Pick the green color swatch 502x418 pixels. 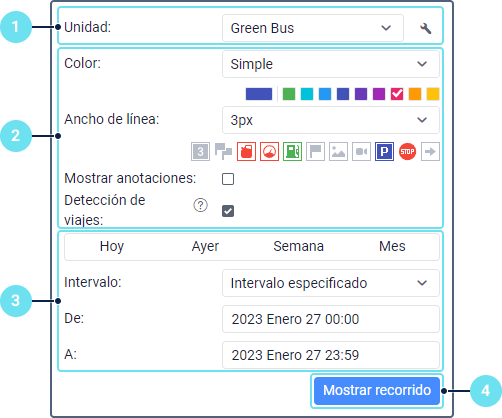[289, 94]
